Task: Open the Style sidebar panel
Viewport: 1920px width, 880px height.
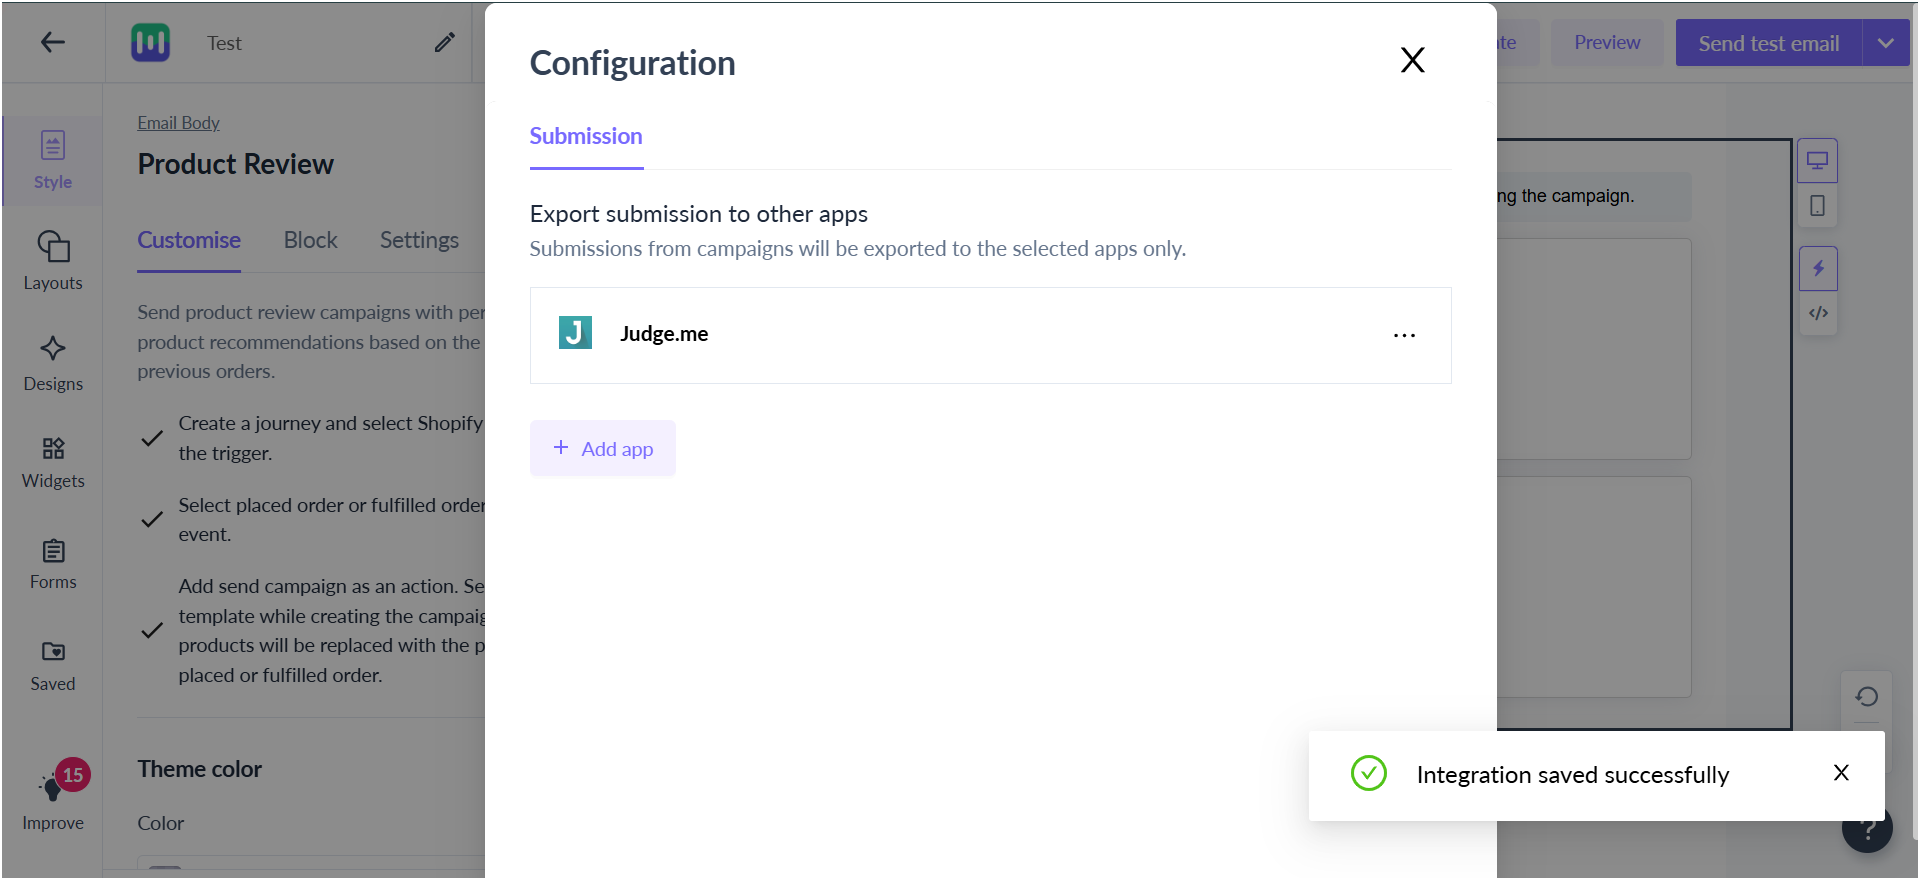Action: pos(53,160)
